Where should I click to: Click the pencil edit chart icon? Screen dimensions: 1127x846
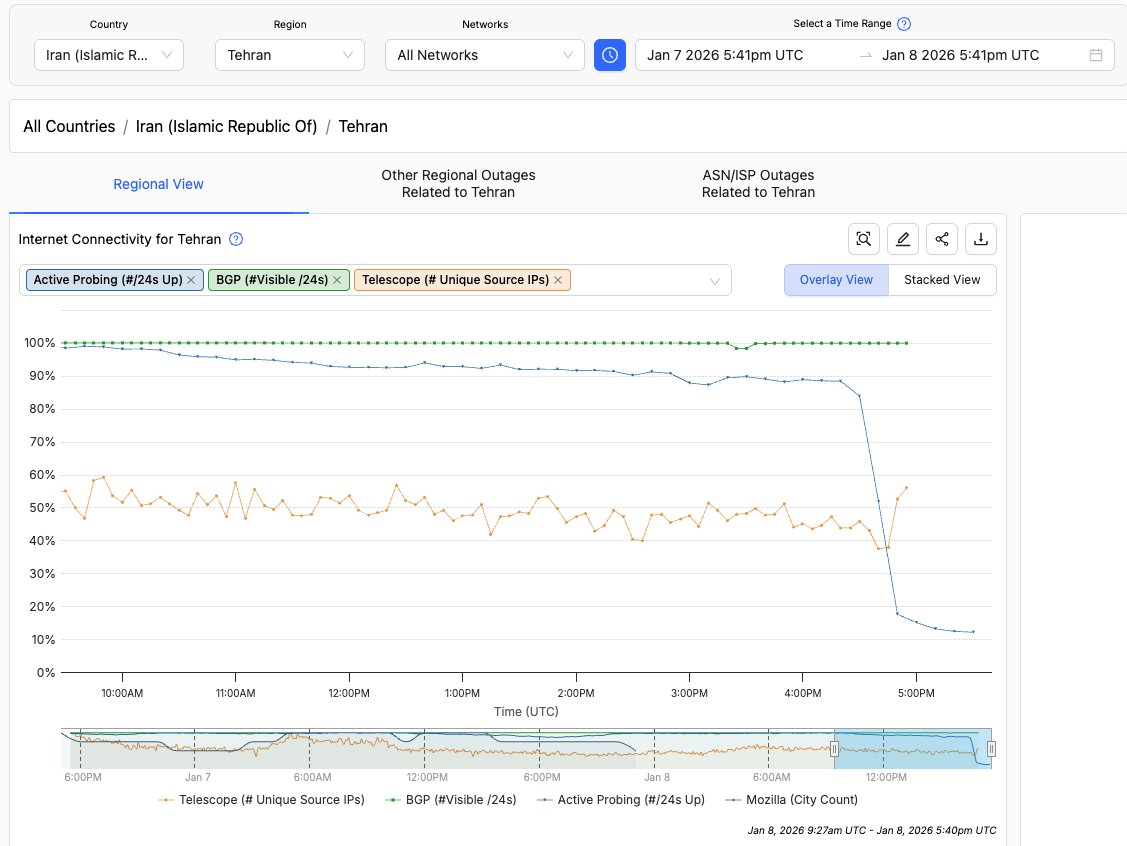coord(903,239)
